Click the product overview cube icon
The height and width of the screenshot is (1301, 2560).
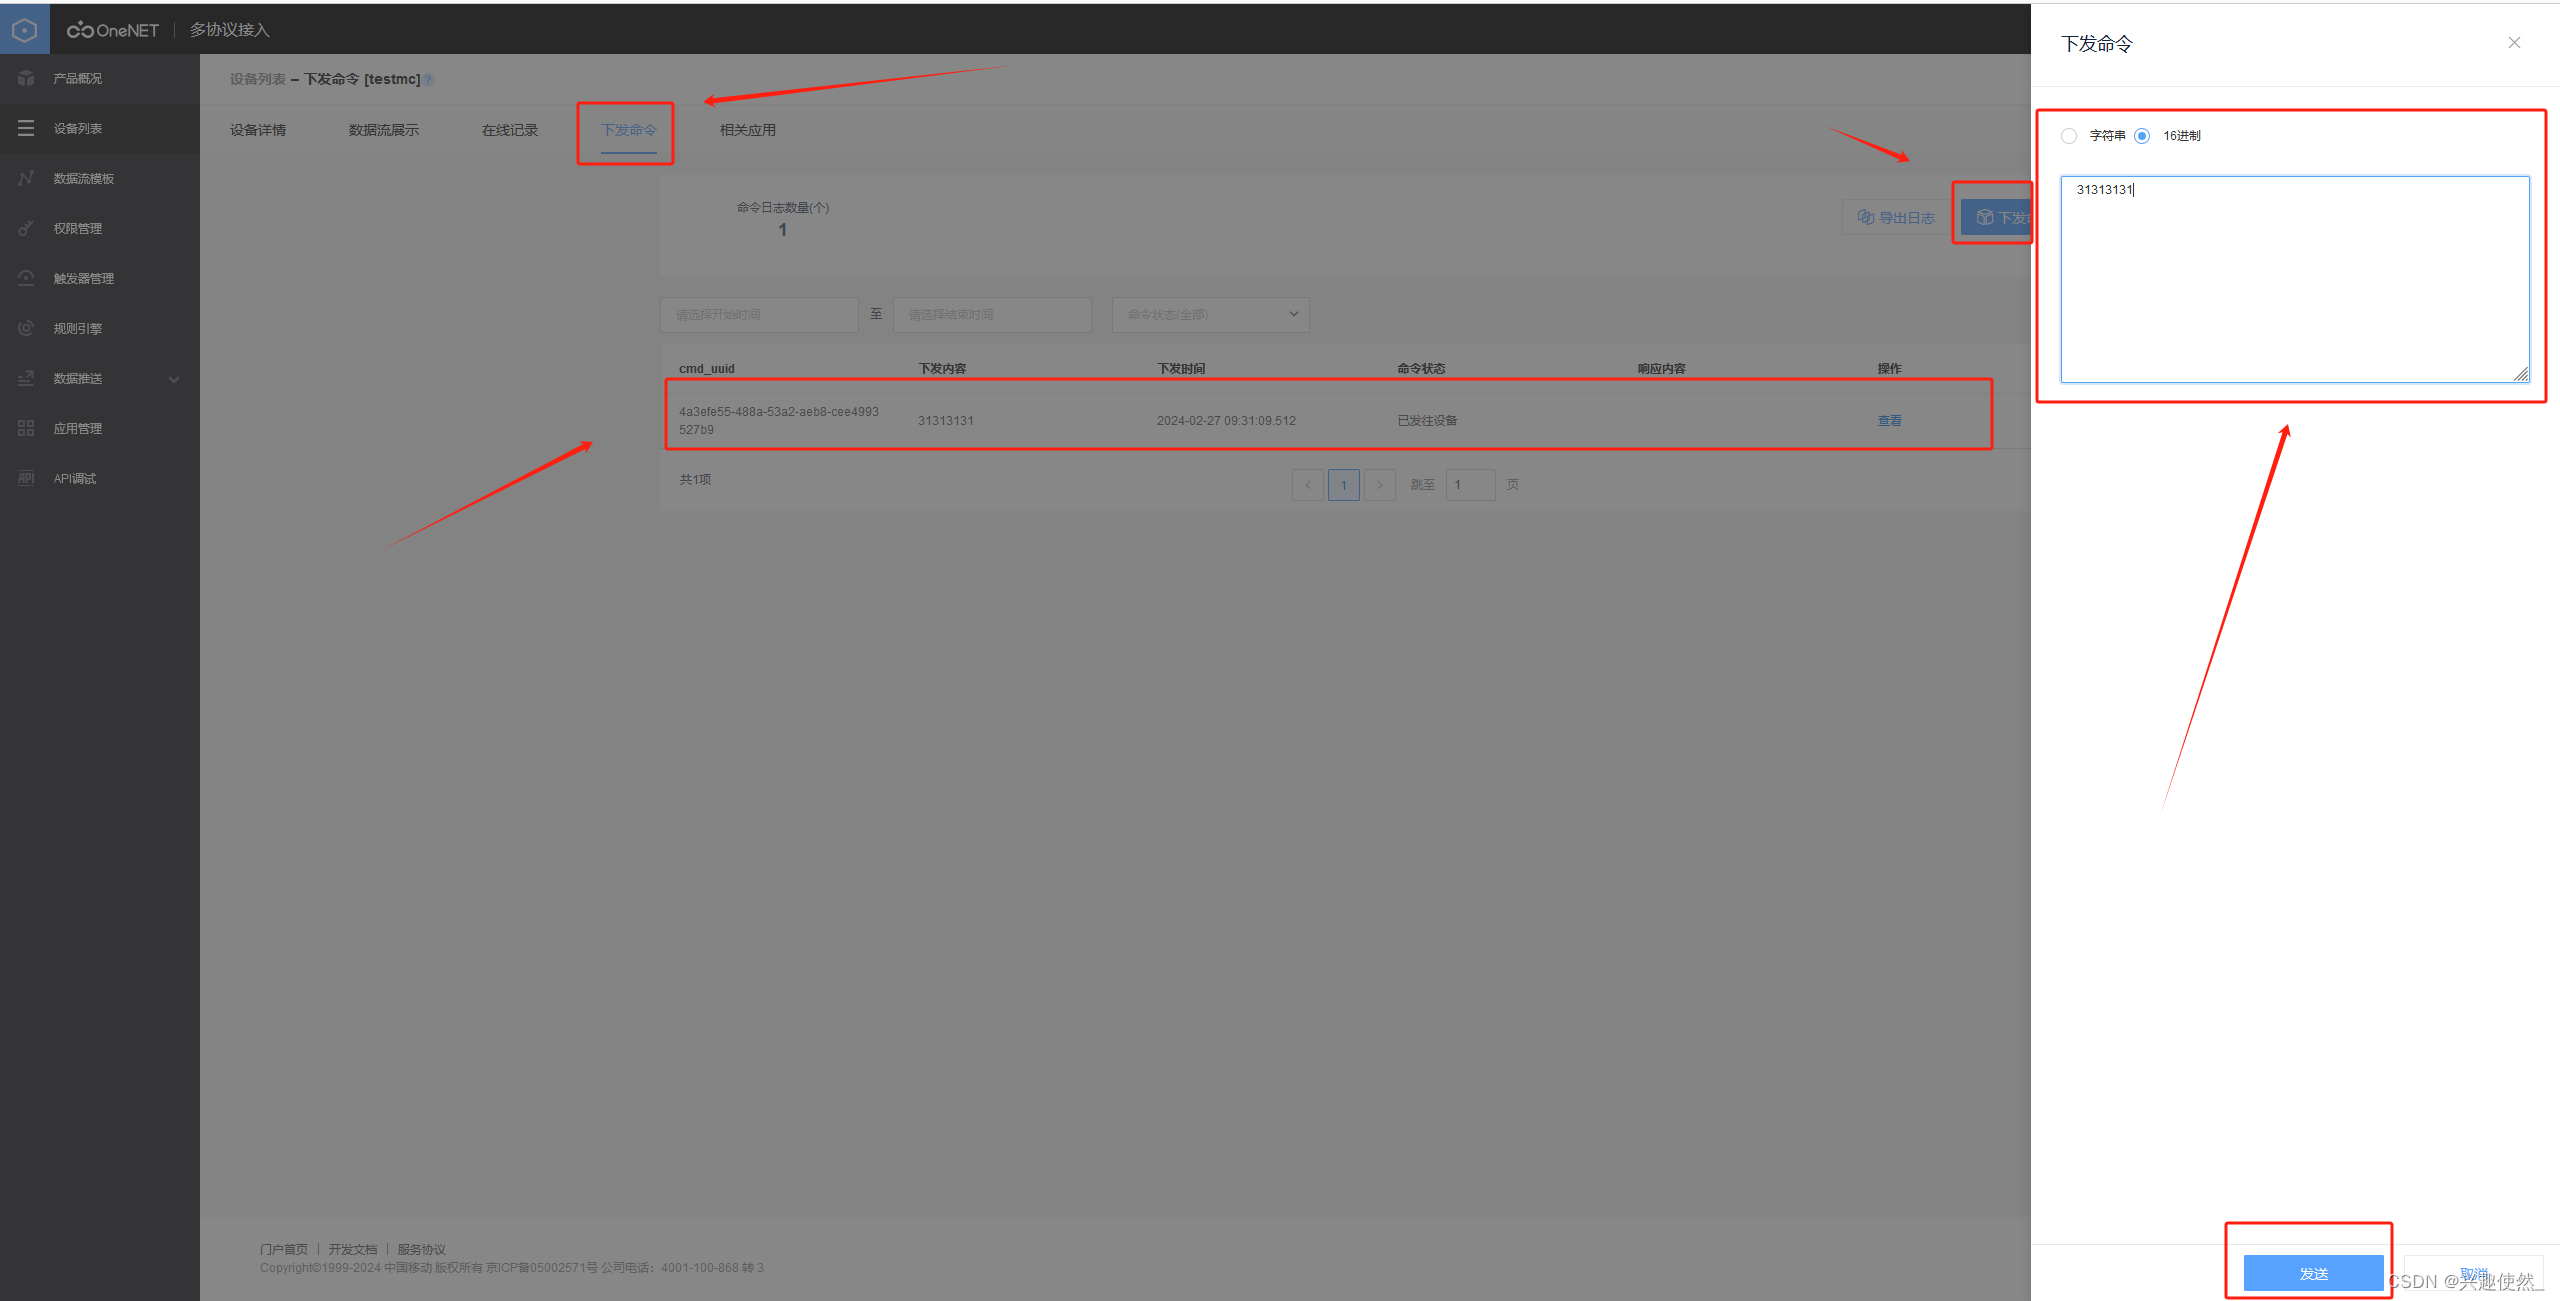(x=26, y=78)
